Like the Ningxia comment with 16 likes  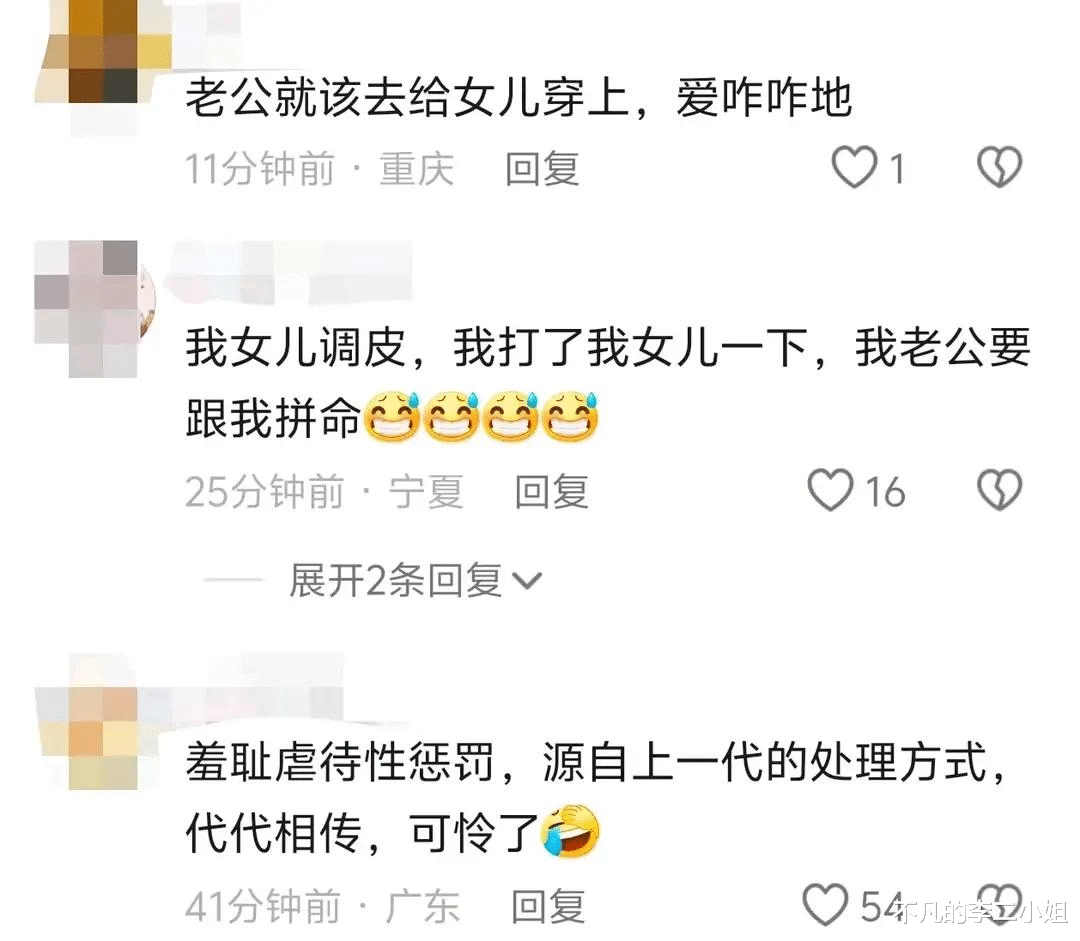click(830, 490)
